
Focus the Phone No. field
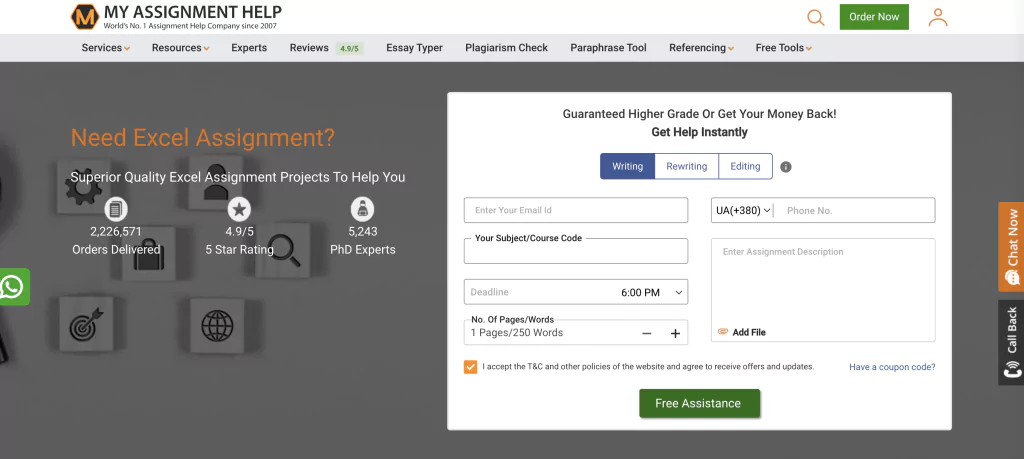pos(856,210)
